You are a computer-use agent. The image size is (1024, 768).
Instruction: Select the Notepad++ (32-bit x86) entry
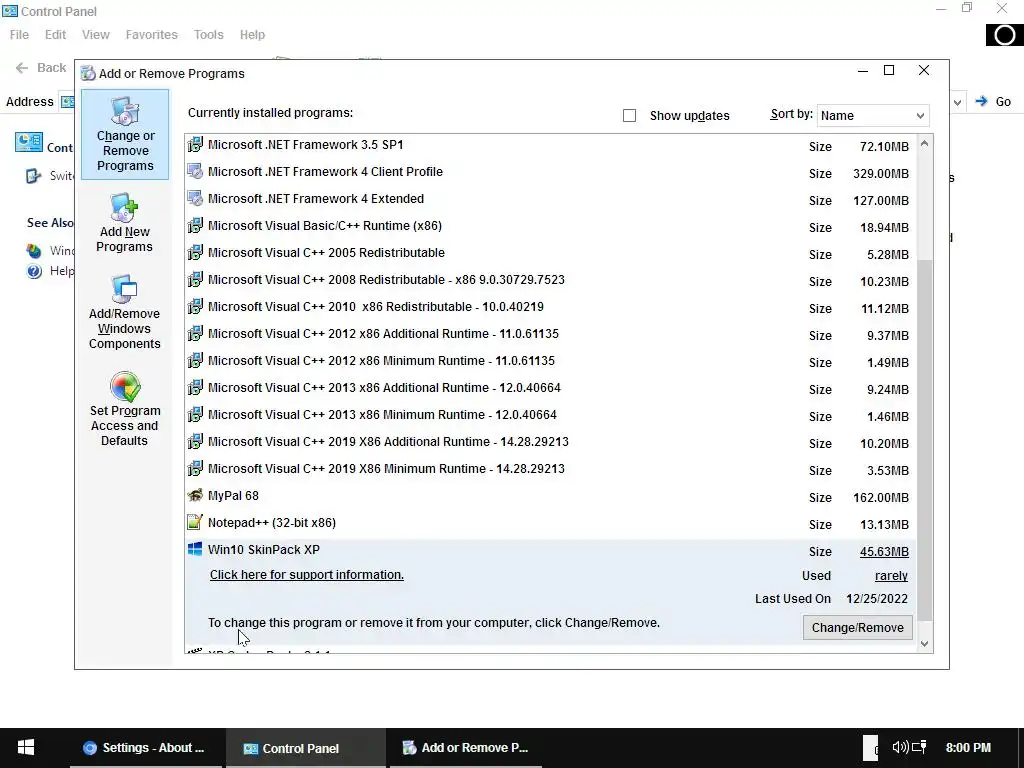pos(550,523)
